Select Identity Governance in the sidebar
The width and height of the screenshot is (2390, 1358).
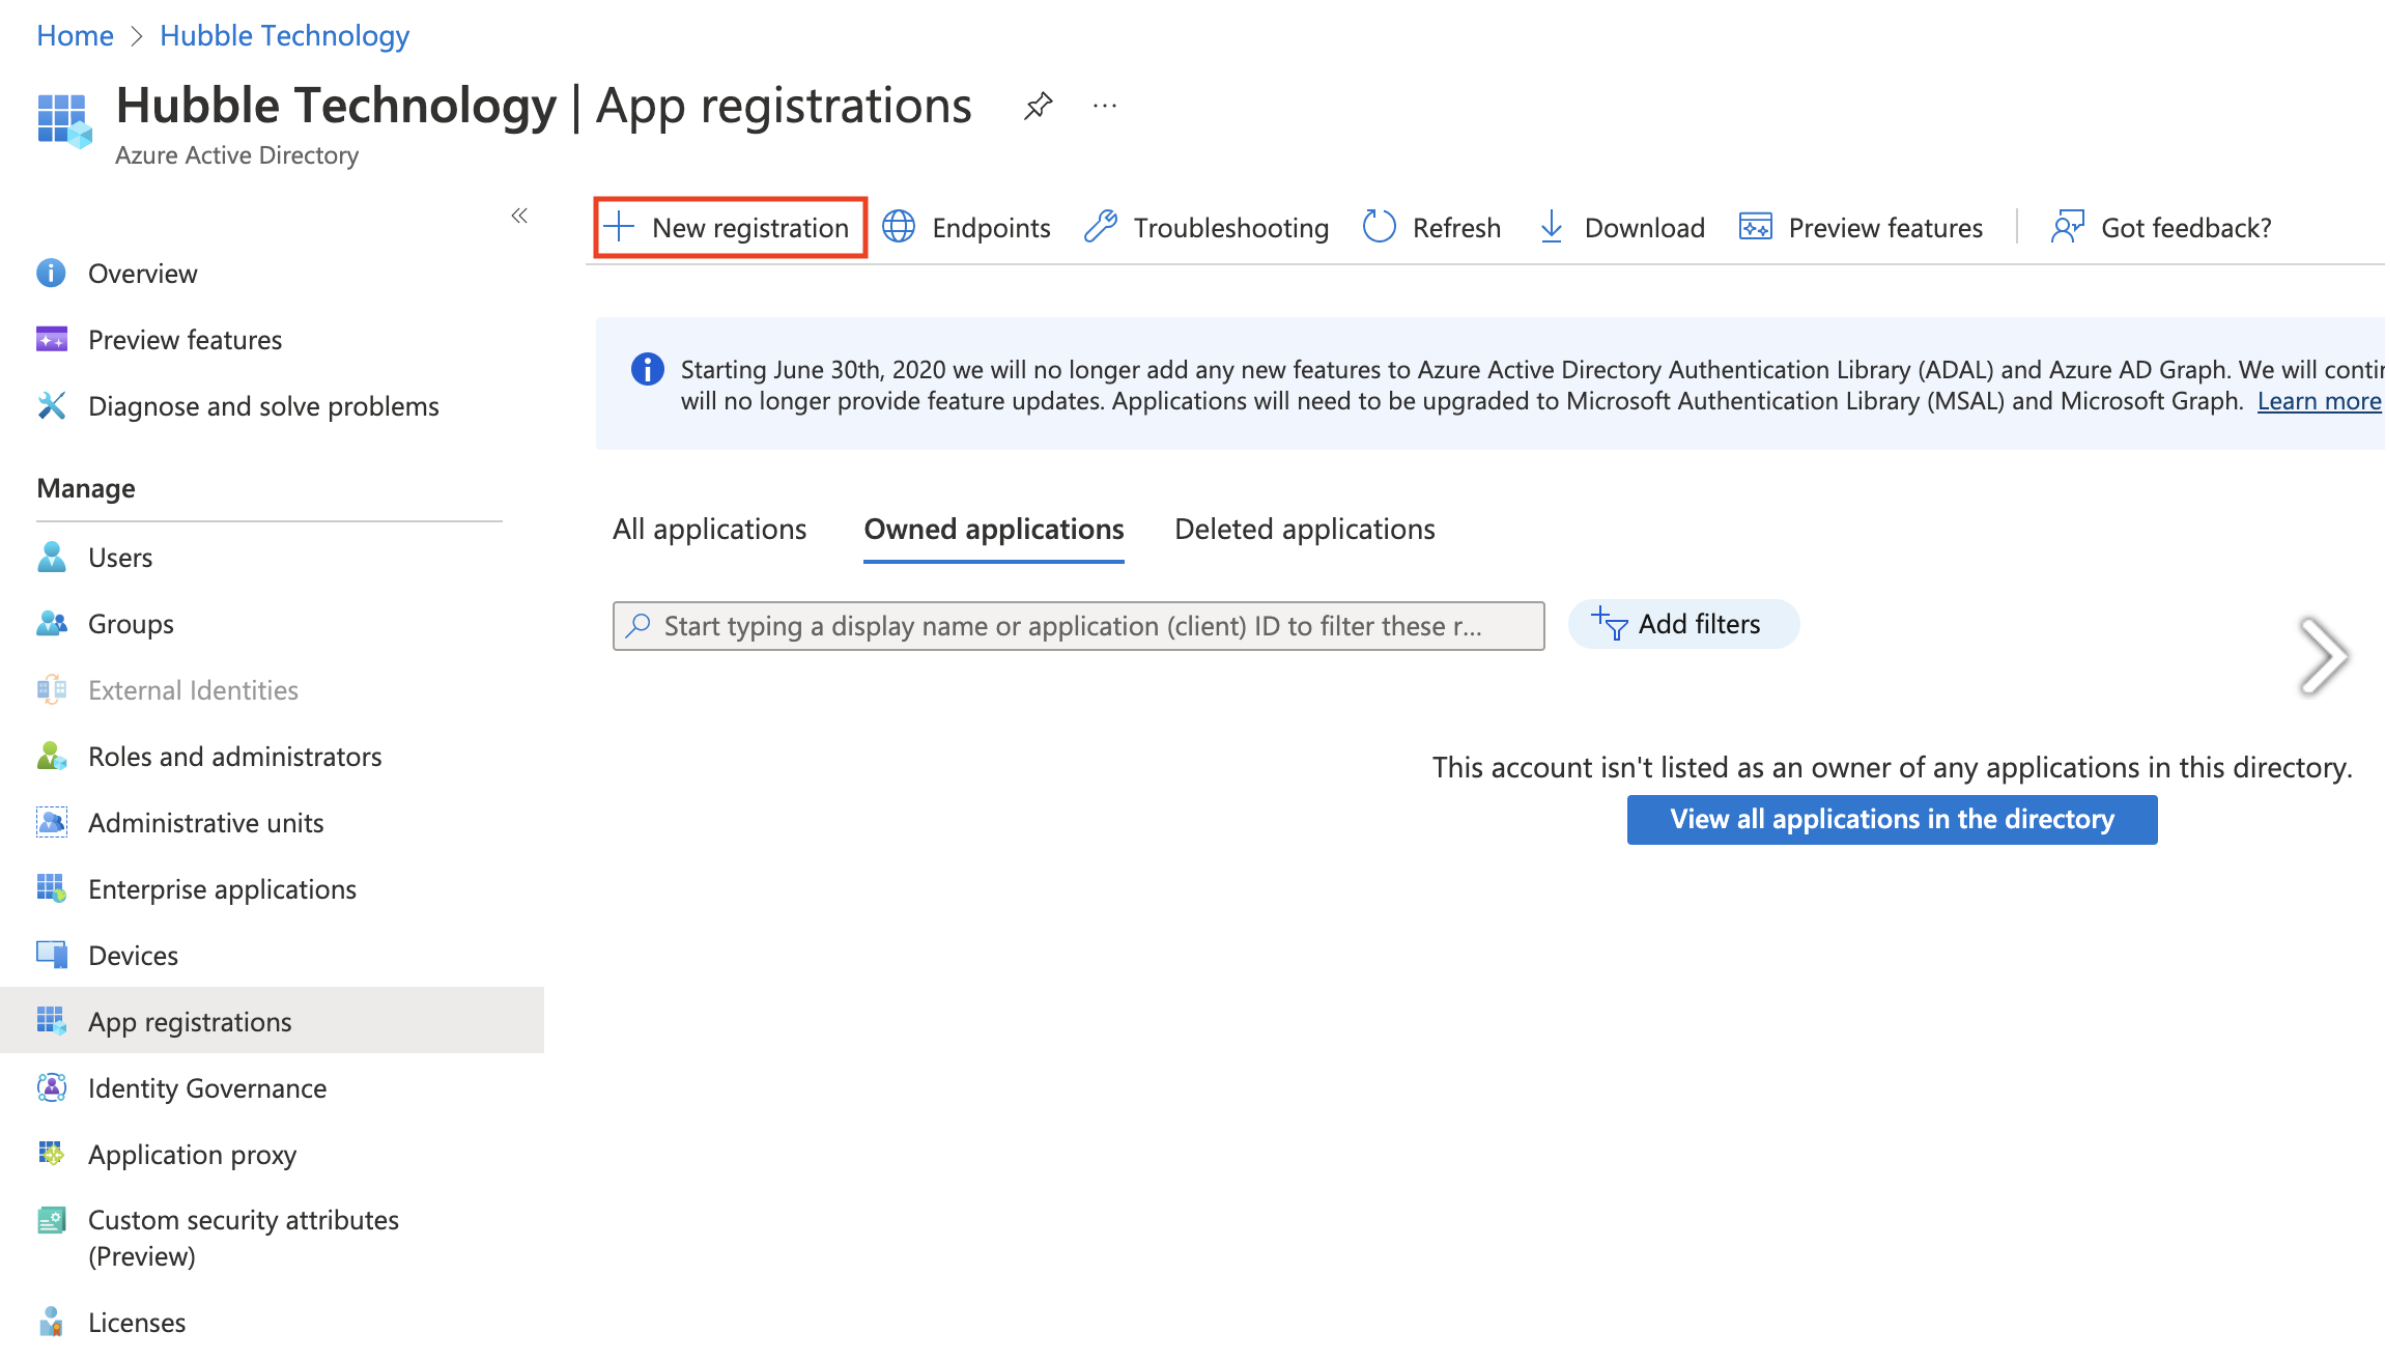pyautogui.click(x=207, y=1088)
